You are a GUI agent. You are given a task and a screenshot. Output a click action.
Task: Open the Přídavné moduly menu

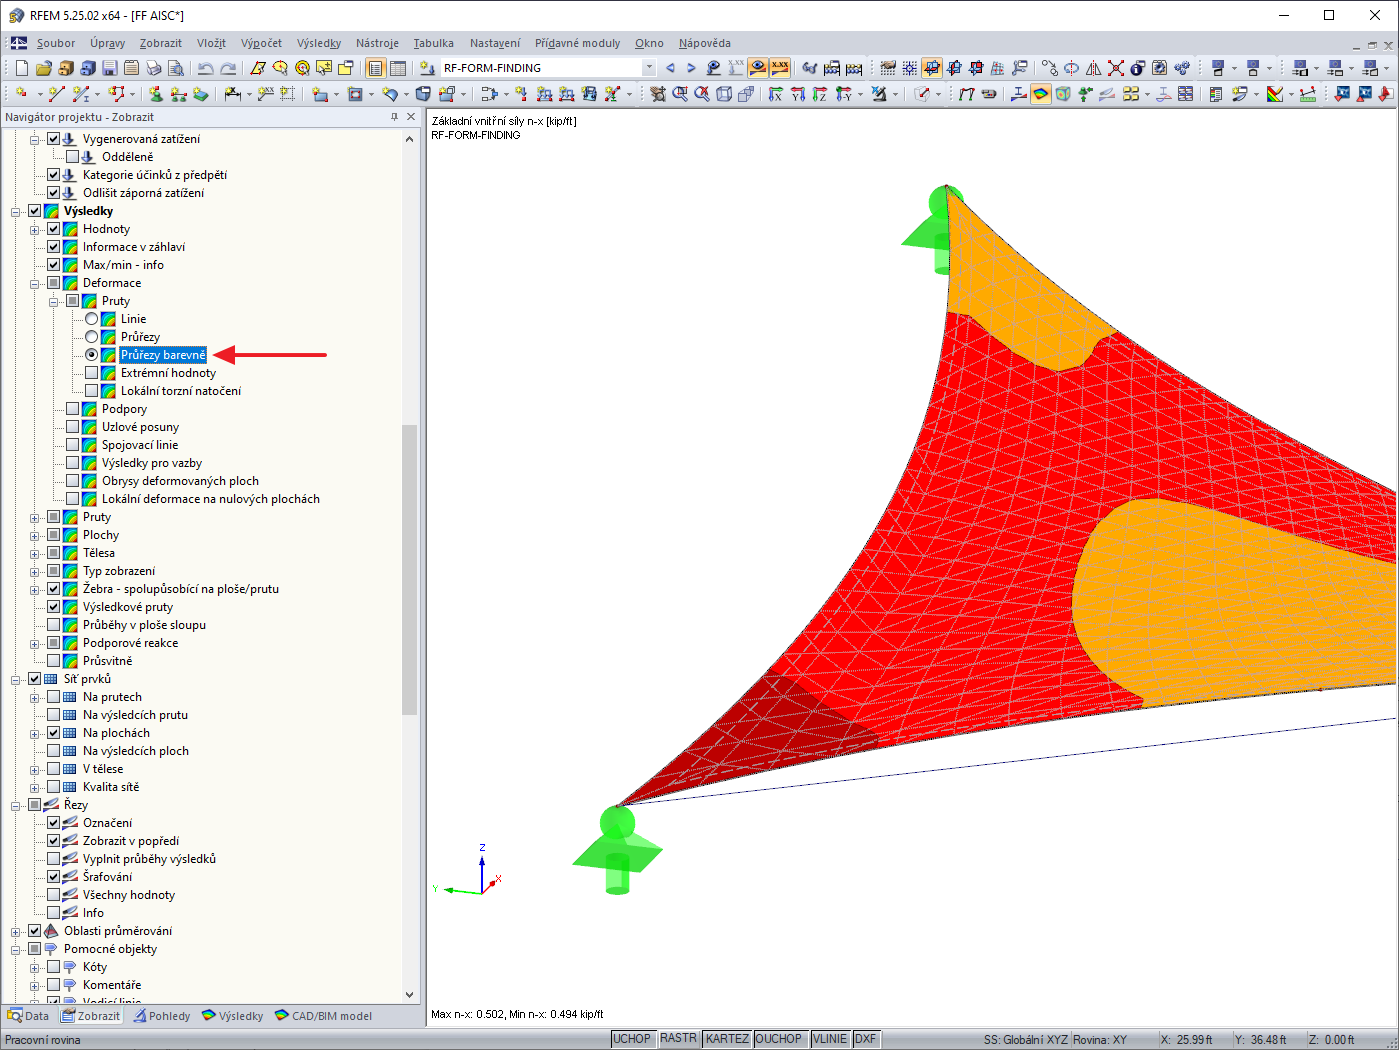click(577, 43)
